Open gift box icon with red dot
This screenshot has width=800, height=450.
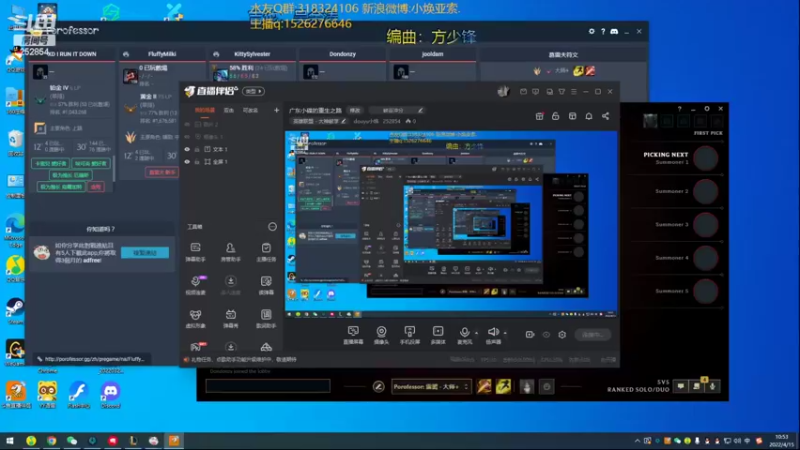click(539, 116)
